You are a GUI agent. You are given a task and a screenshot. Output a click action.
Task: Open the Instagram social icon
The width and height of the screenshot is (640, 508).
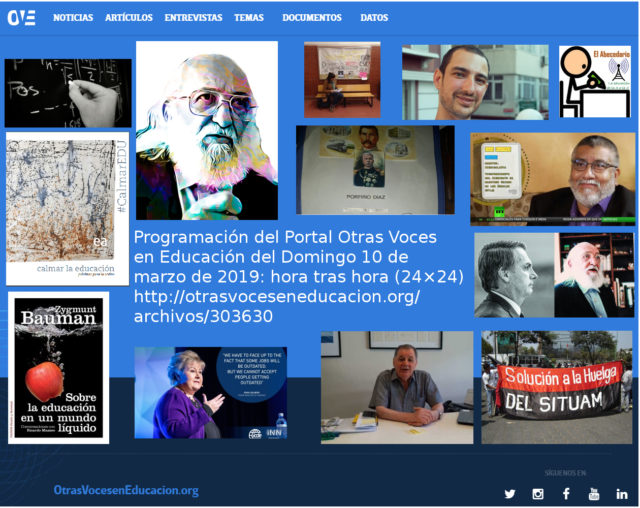point(538,494)
